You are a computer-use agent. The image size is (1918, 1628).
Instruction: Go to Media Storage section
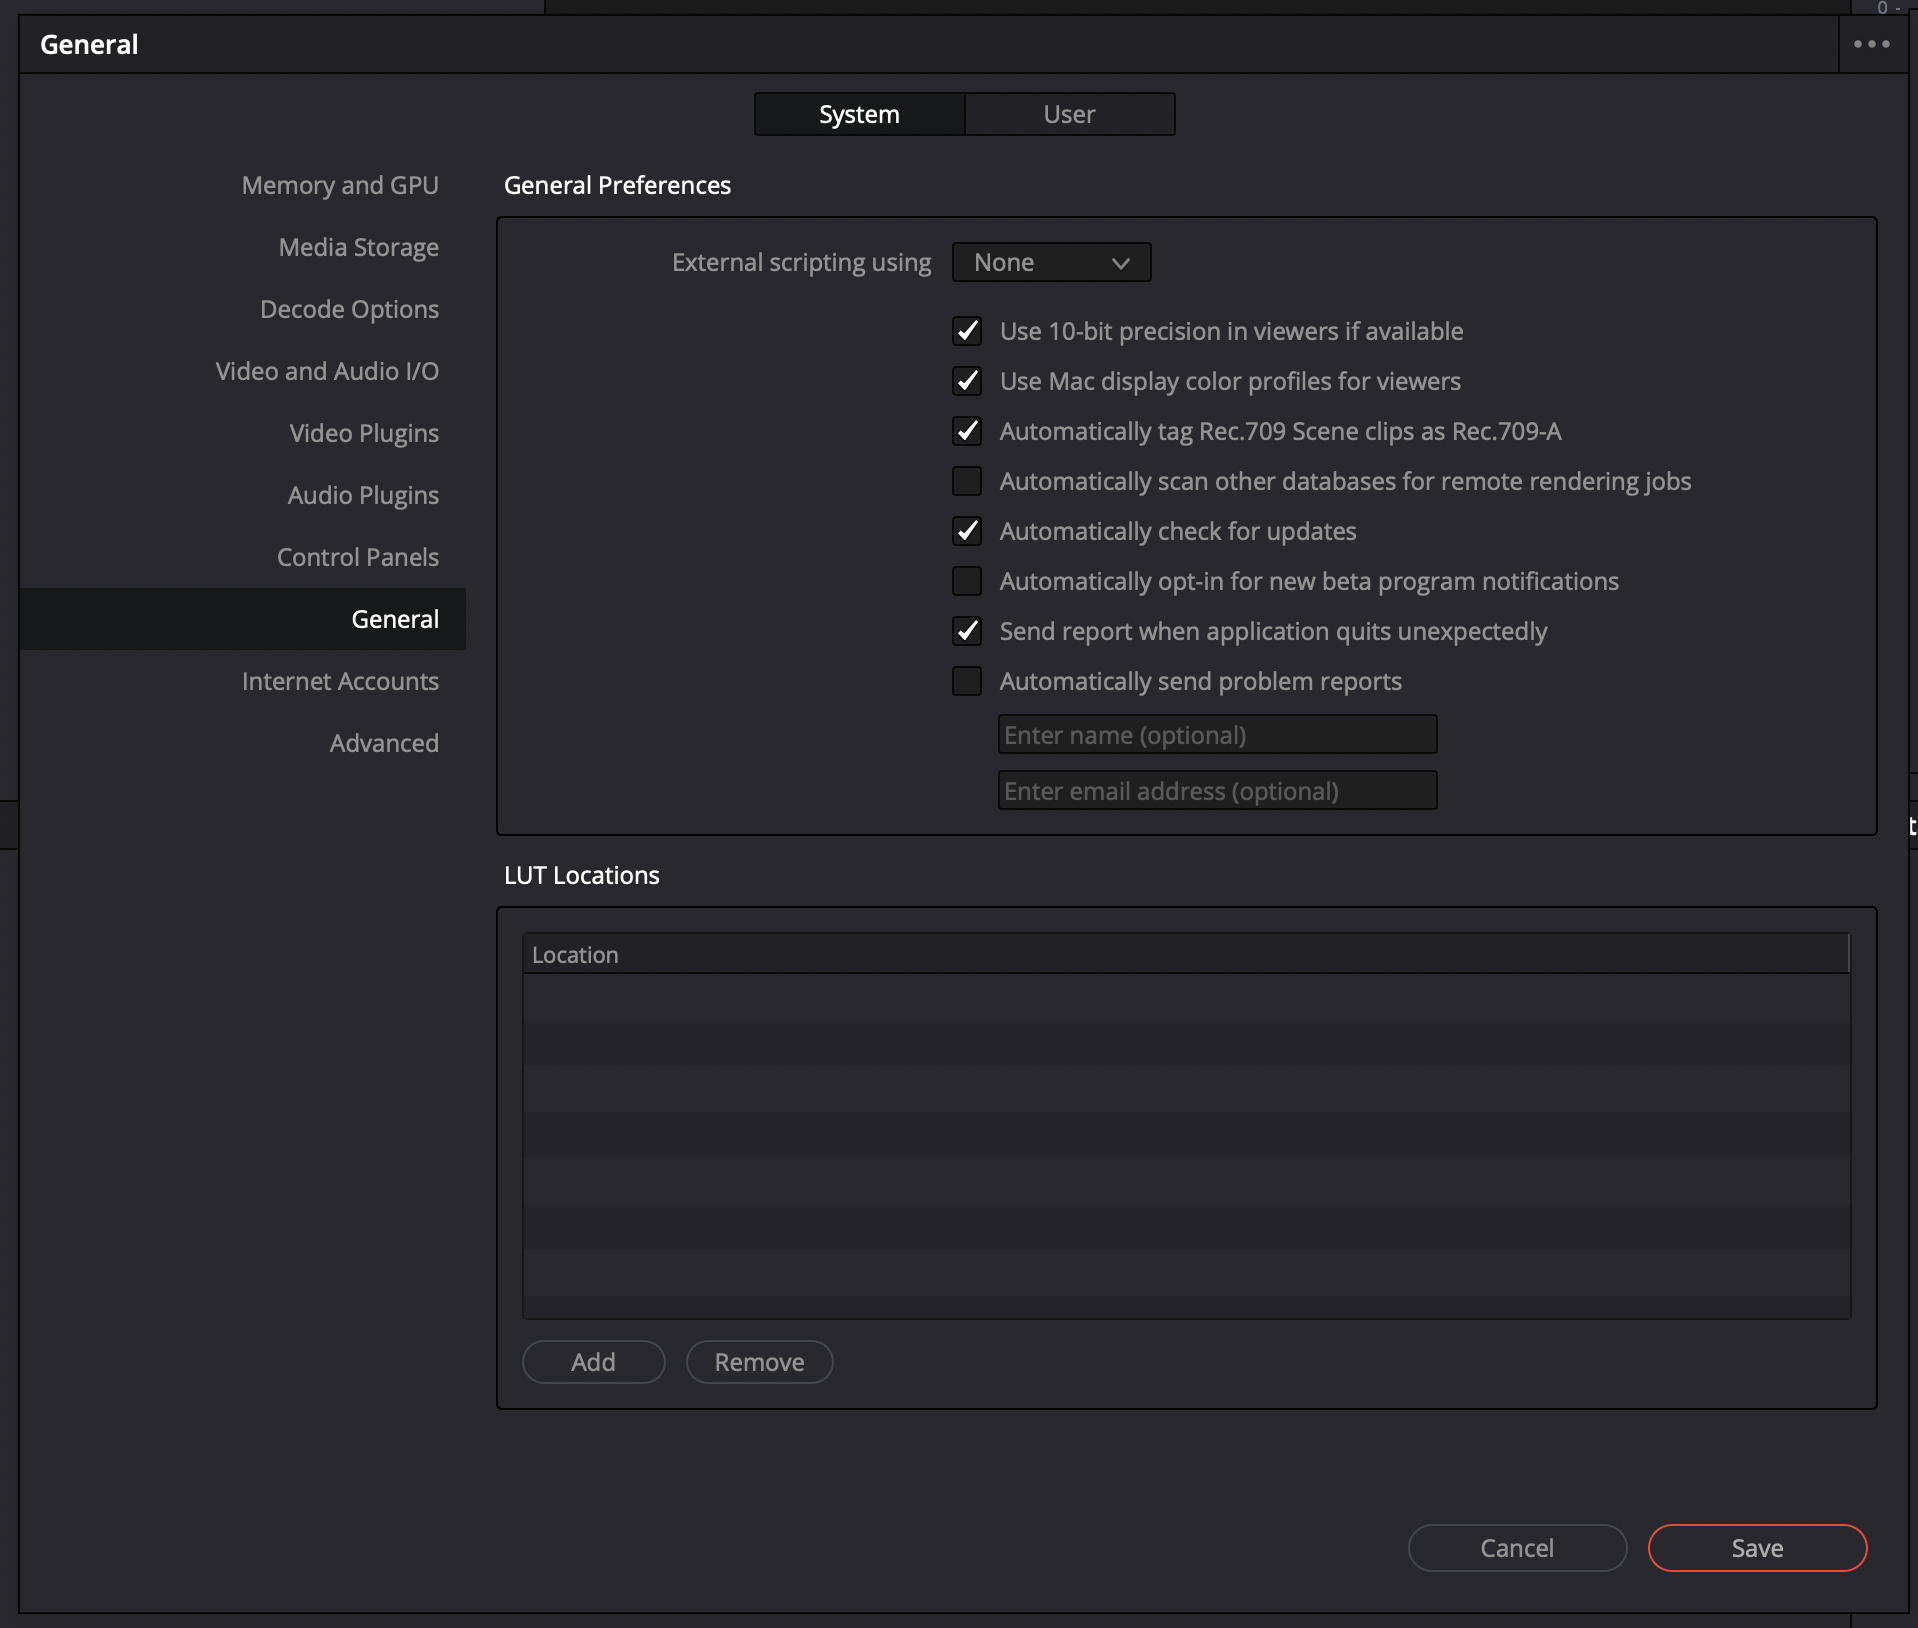[x=358, y=247]
